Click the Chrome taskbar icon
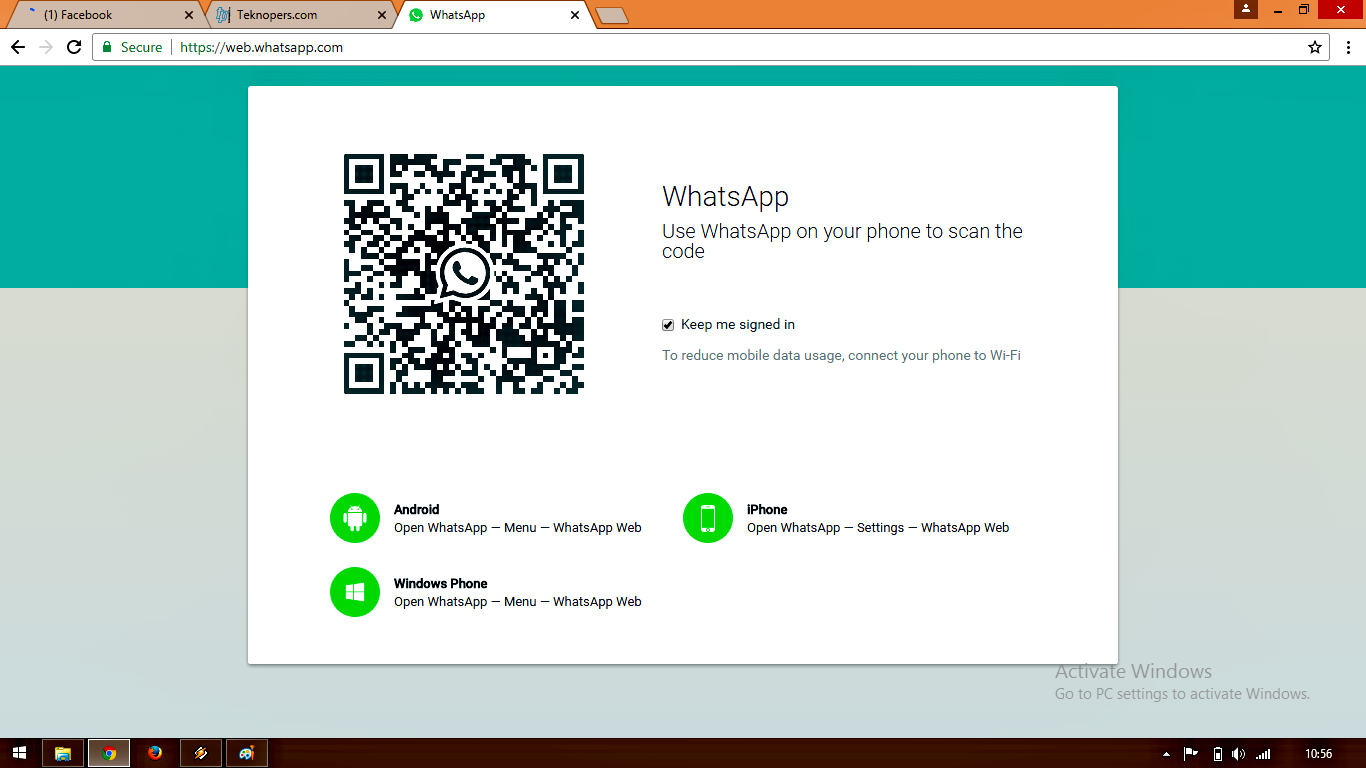 pyautogui.click(x=109, y=753)
